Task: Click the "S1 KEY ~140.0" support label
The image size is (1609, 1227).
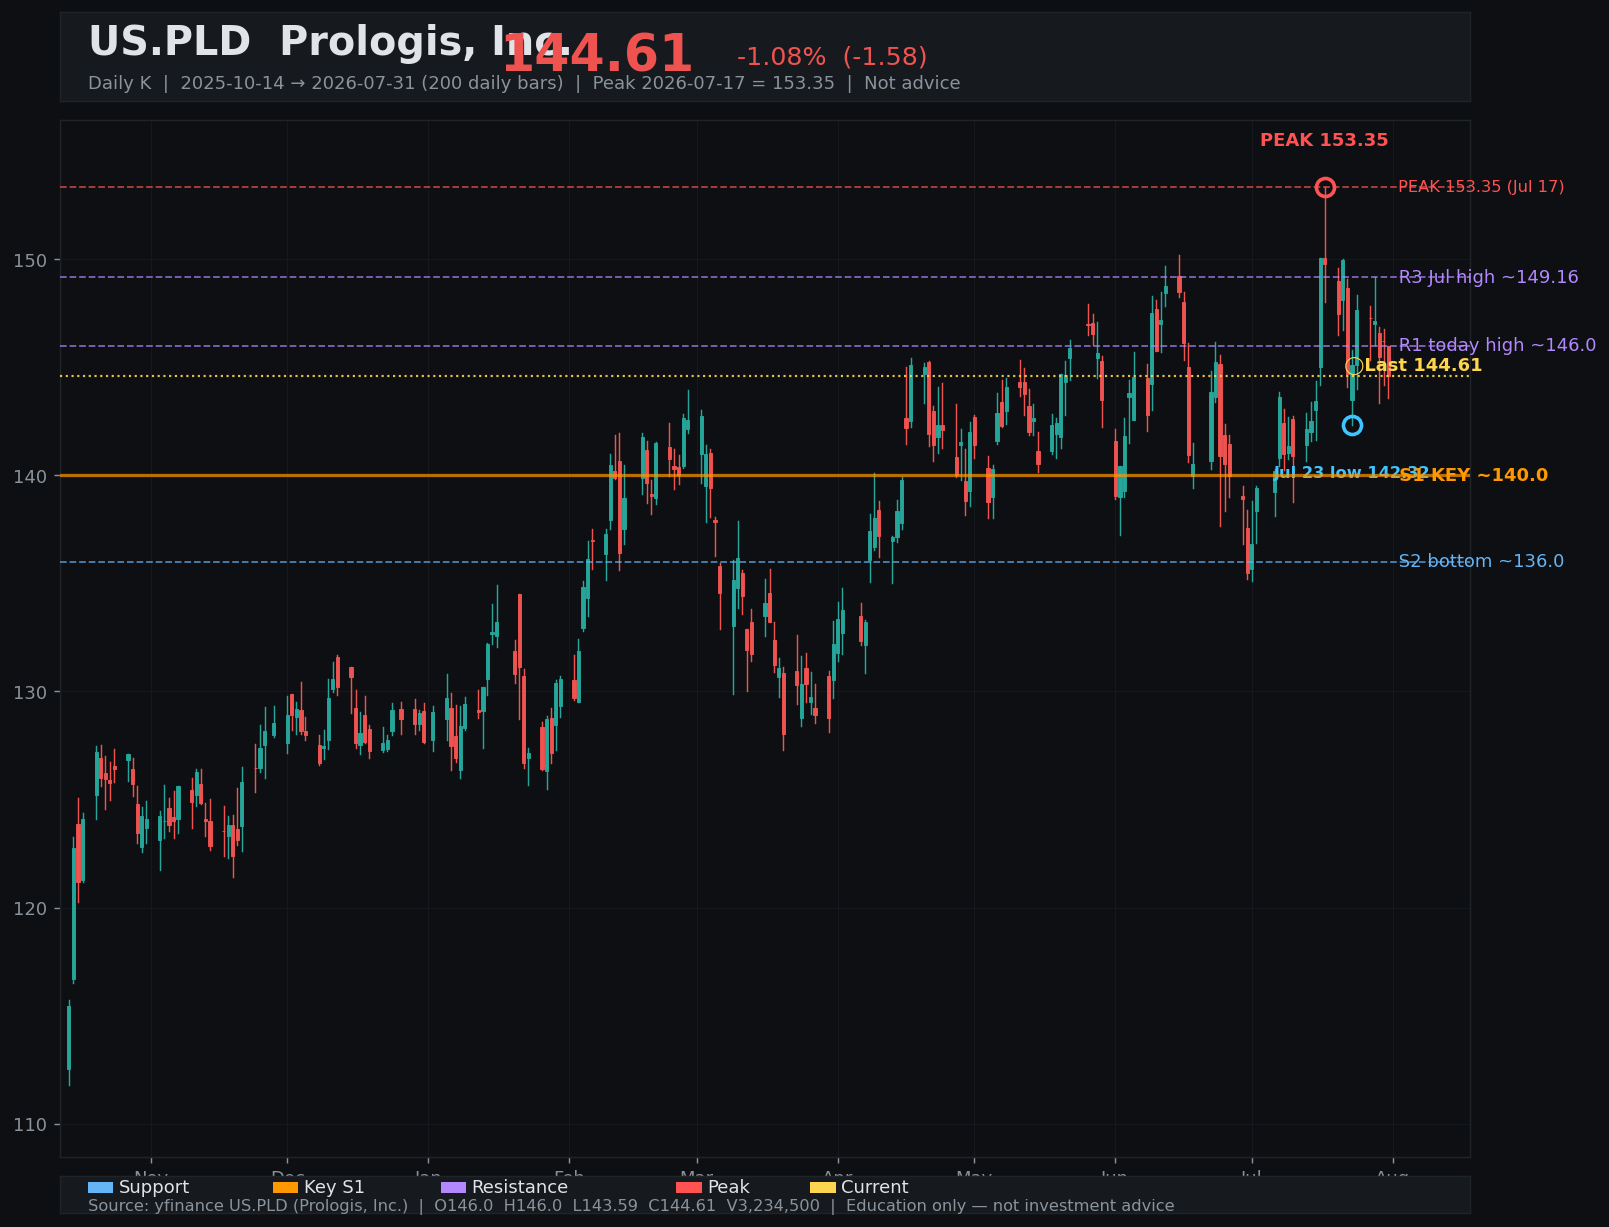Action: pos(1474,475)
